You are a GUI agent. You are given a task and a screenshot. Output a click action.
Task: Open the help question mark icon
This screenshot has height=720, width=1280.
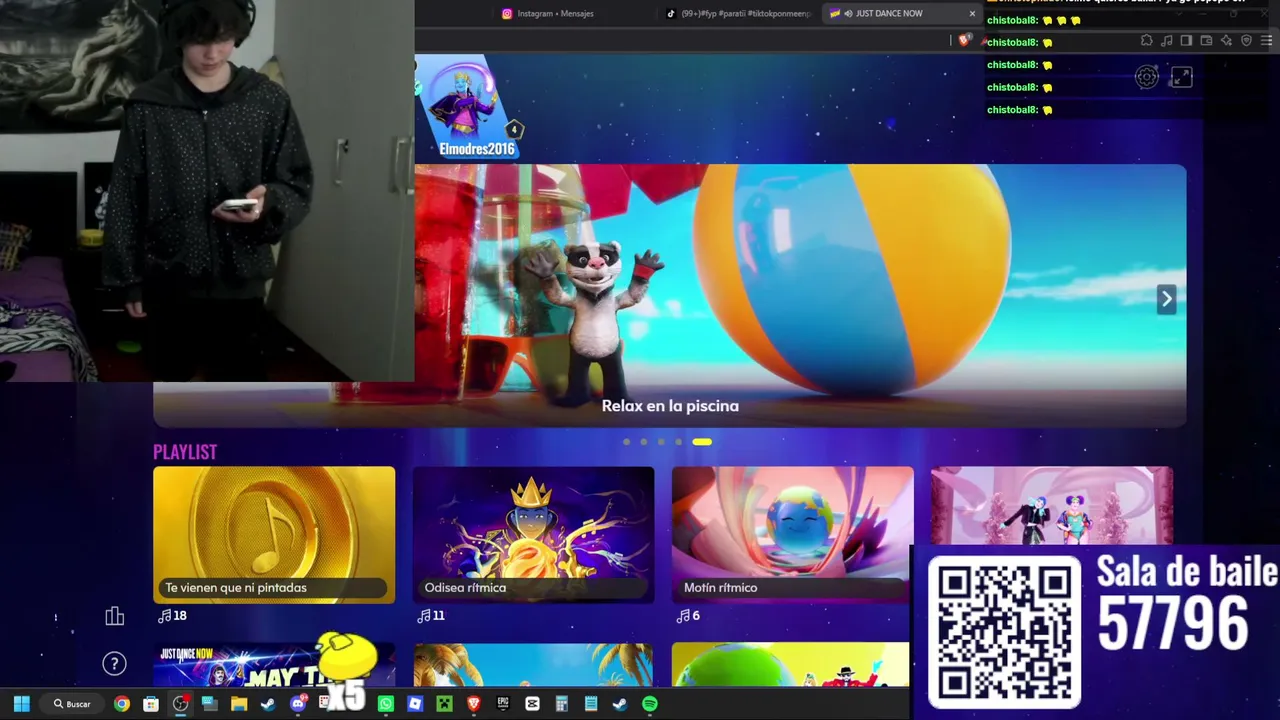[115, 663]
